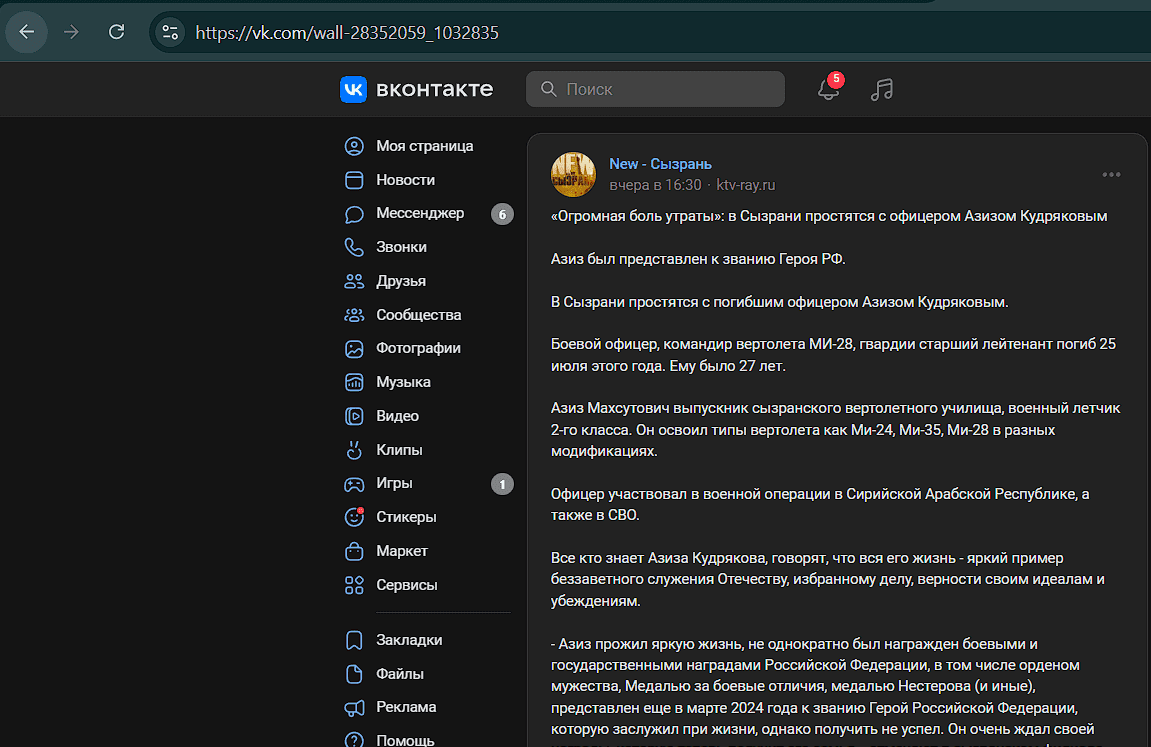Go to Моя страница in sidebar
Image resolution: width=1151 pixels, height=747 pixels.
point(424,146)
